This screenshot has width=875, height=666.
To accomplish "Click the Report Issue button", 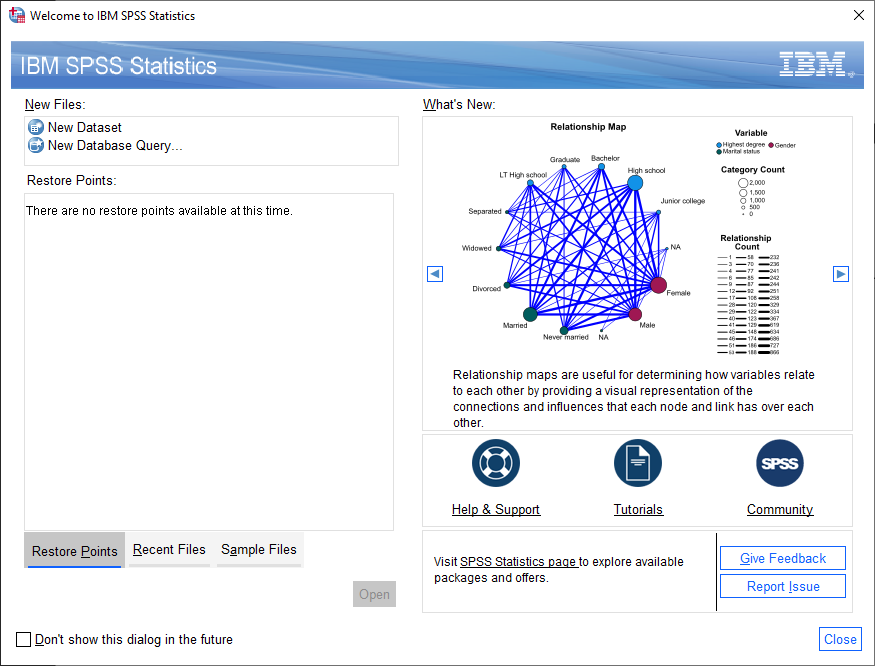I will pos(783,586).
